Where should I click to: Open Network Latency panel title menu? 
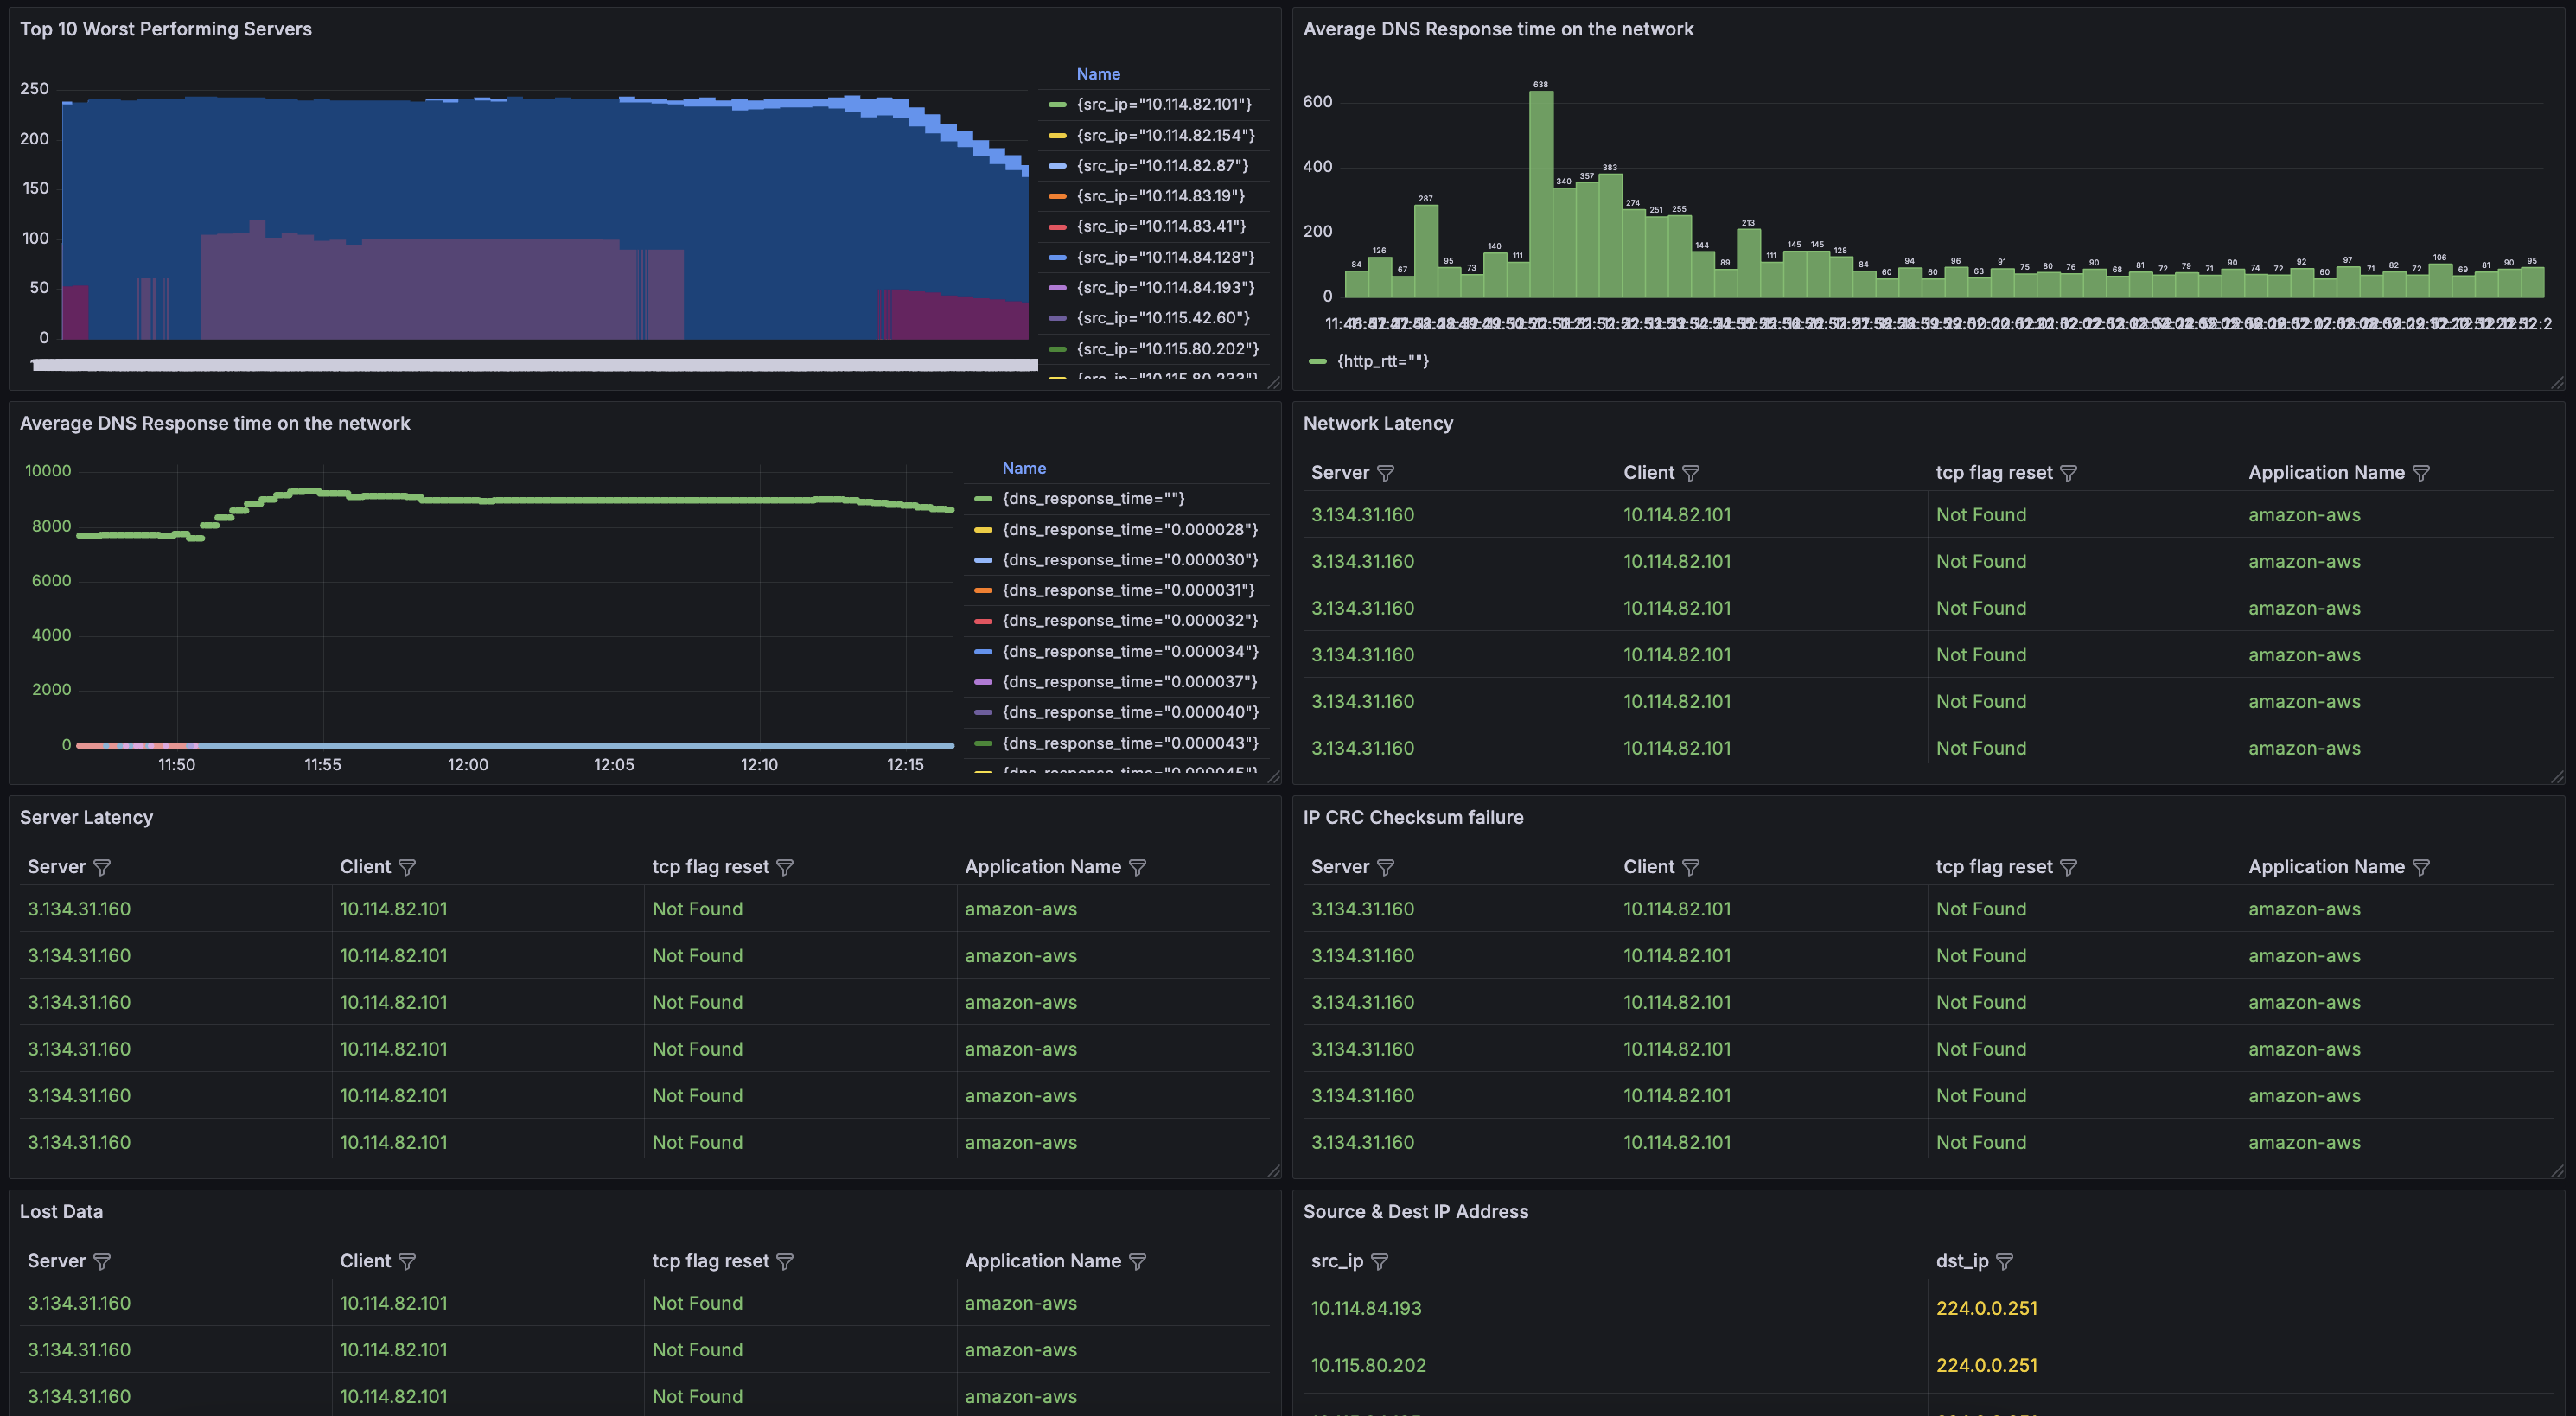coord(1377,423)
